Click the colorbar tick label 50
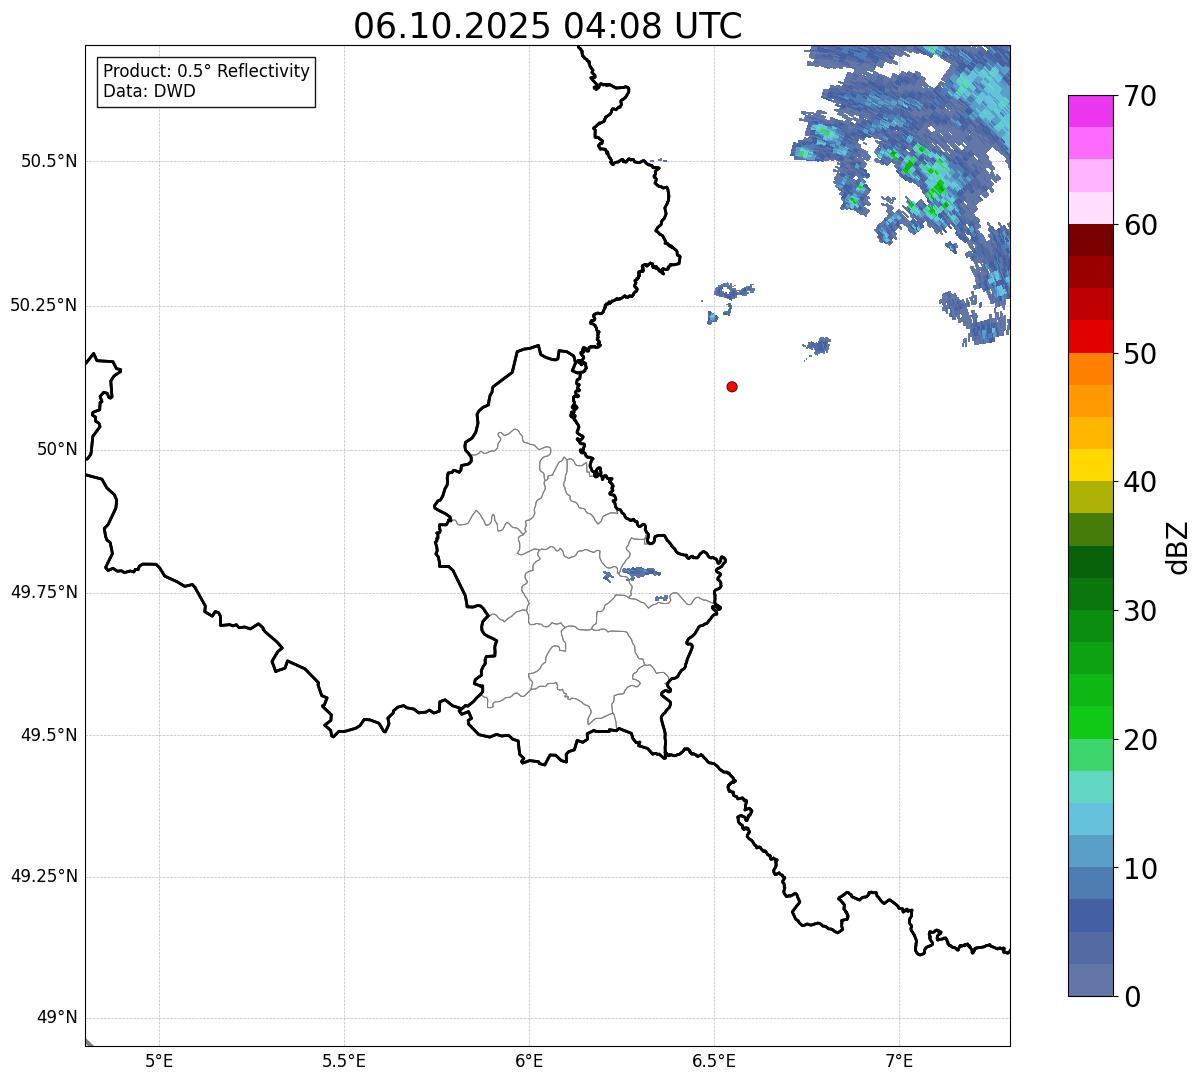1202x1081 pixels. 1140,354
